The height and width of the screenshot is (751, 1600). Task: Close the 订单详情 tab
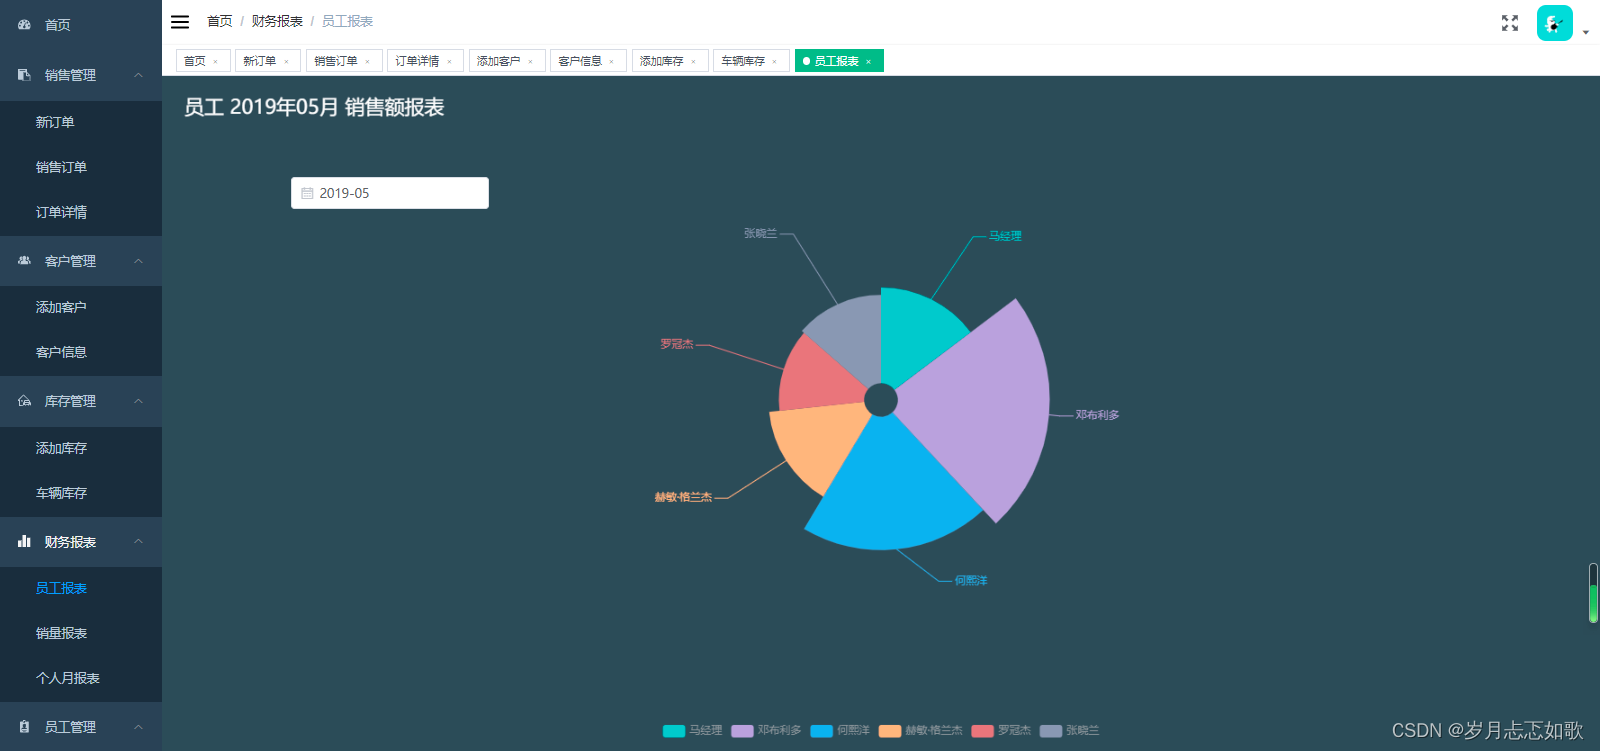[449, 62]
